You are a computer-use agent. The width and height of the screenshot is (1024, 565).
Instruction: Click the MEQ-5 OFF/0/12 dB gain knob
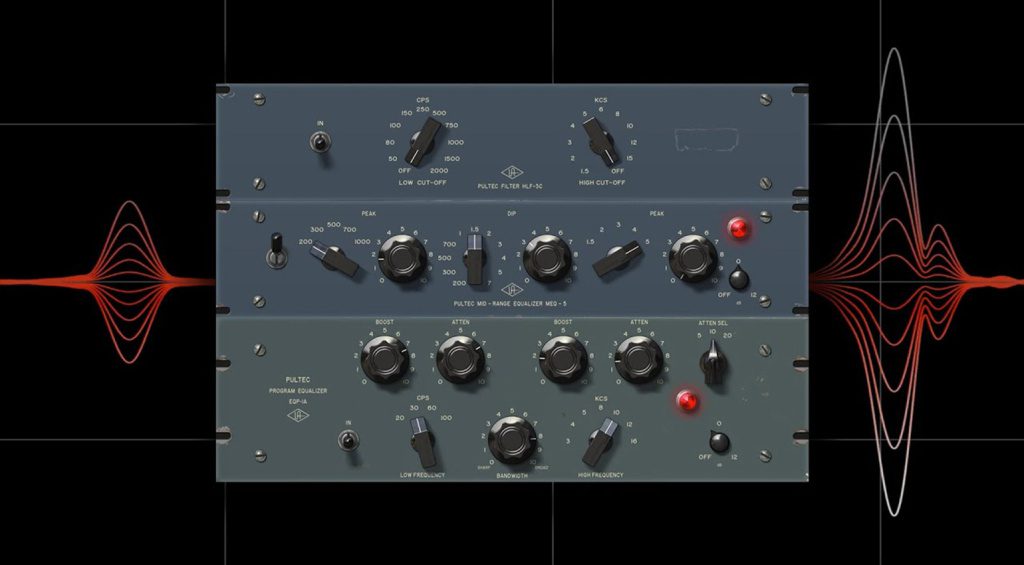coord(738,280)
